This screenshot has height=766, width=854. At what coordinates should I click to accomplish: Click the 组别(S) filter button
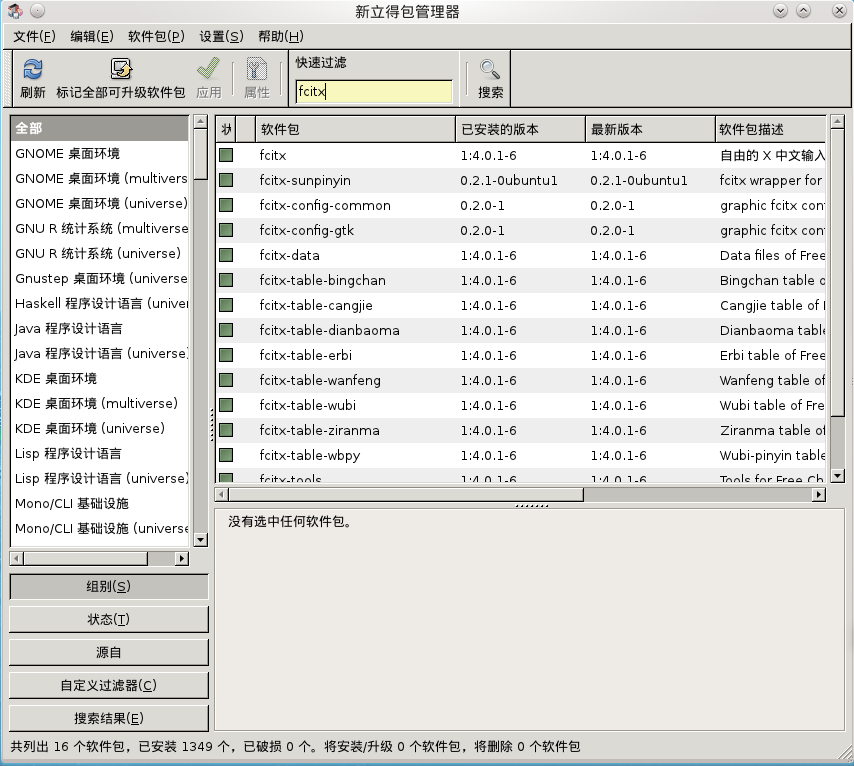point(109,587)
